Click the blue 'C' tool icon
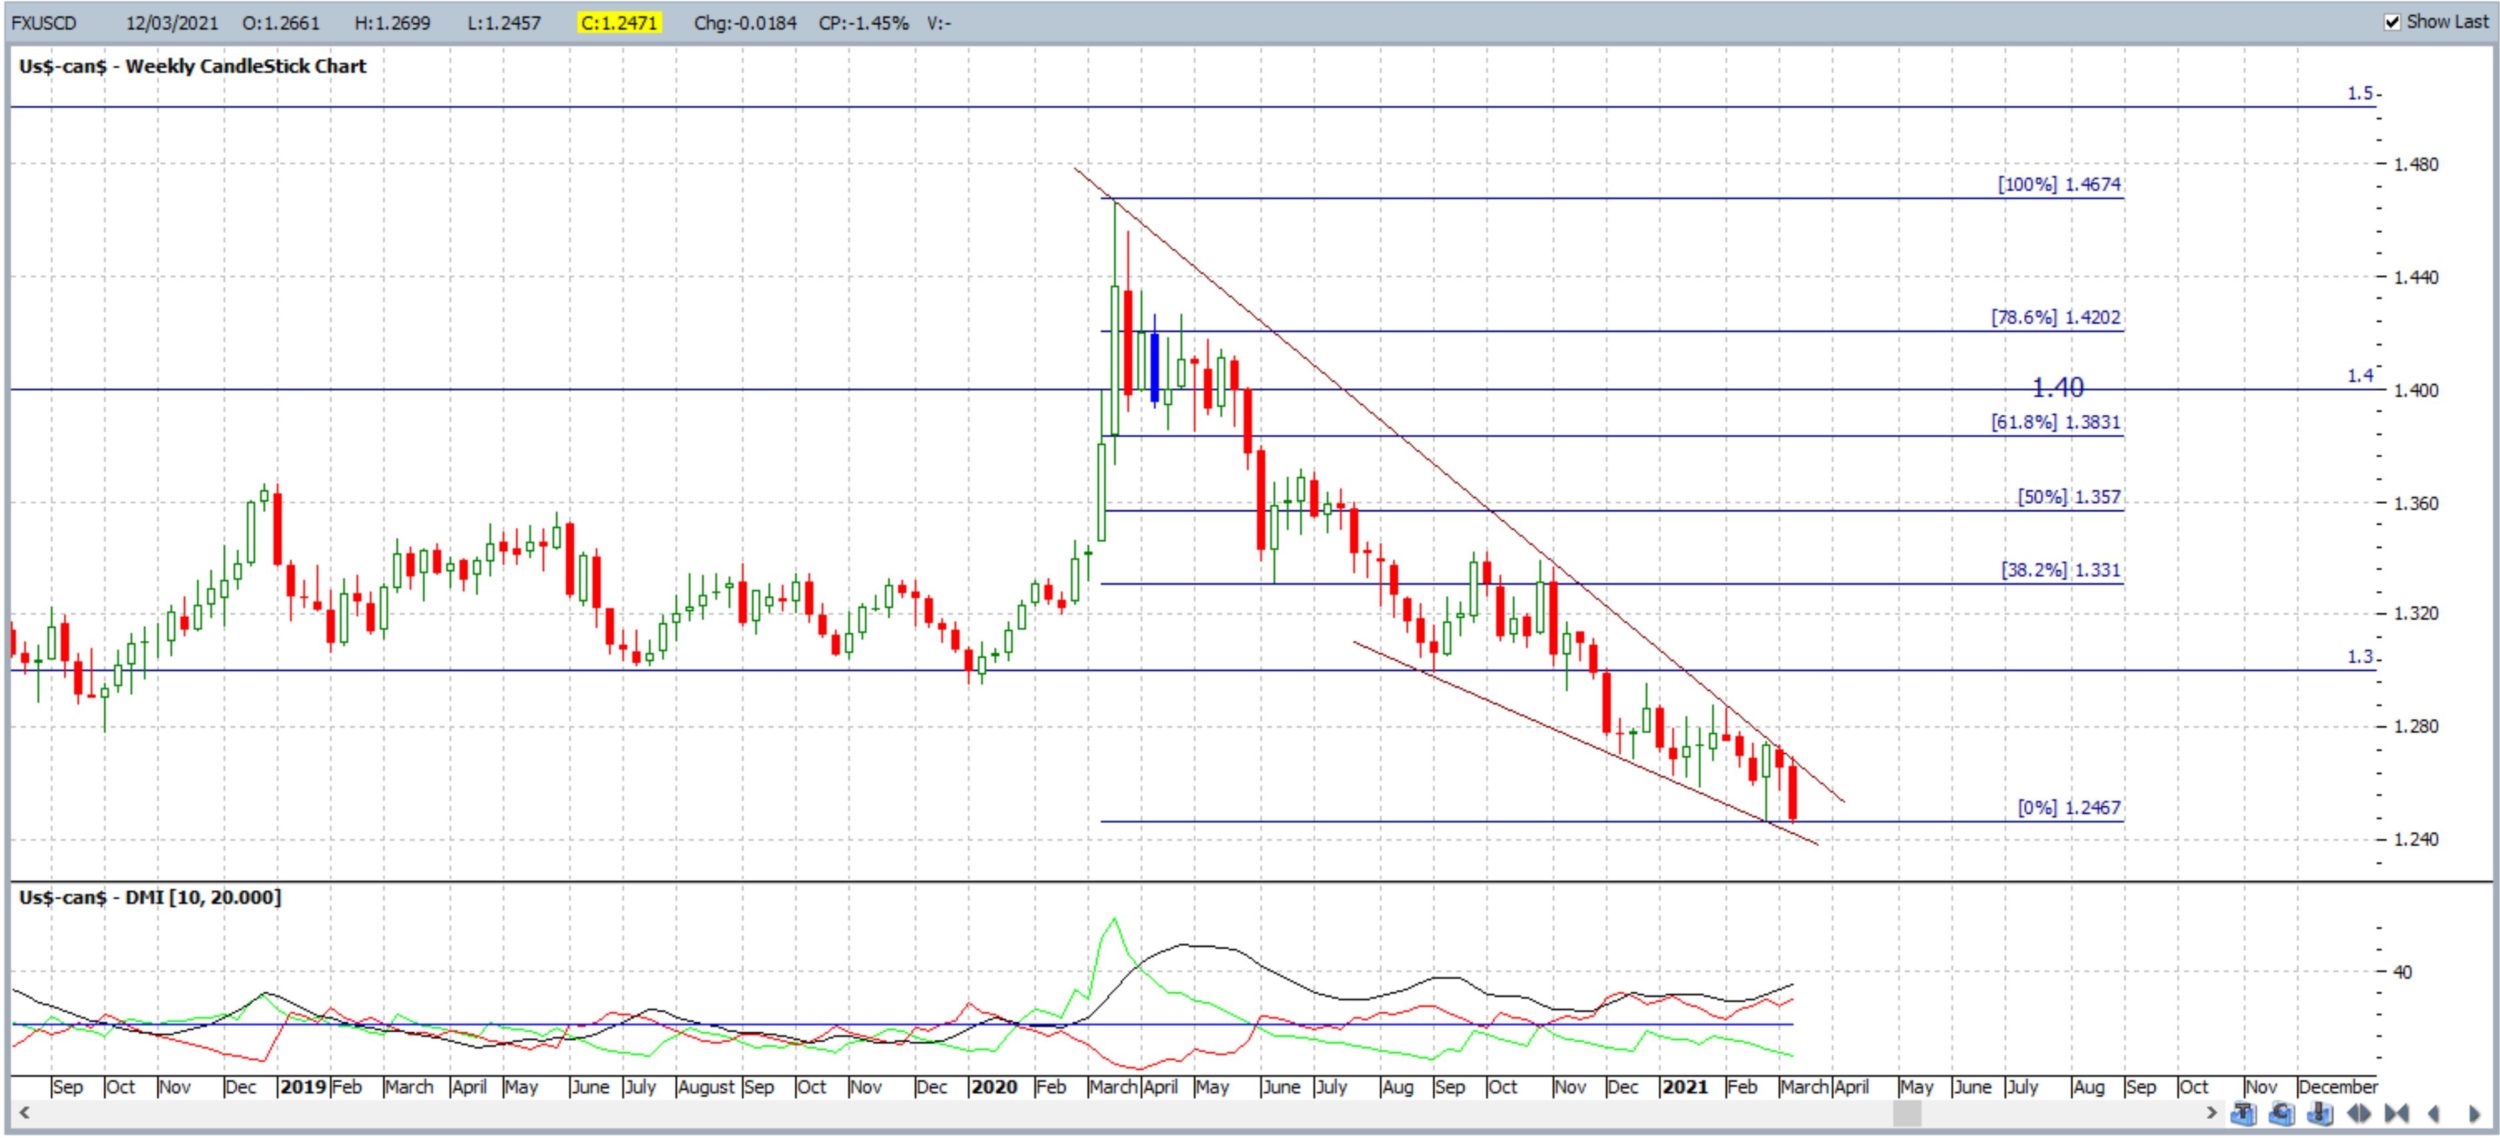 2282,1113
